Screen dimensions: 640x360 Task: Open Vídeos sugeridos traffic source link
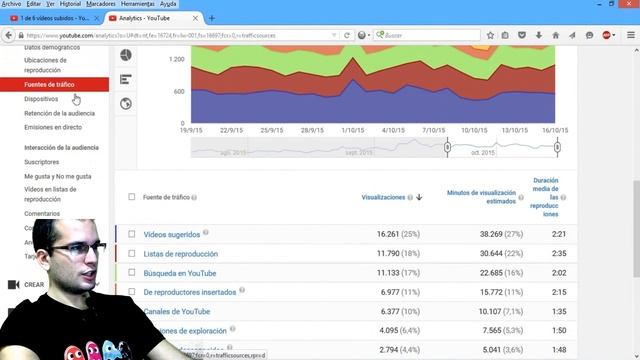click(172, 235)
